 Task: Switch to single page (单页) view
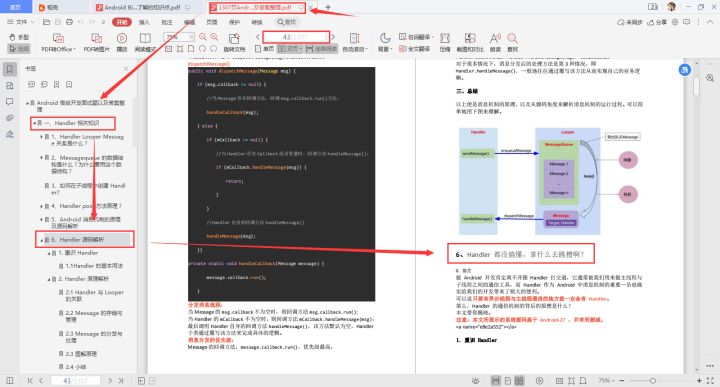[264, 49]
